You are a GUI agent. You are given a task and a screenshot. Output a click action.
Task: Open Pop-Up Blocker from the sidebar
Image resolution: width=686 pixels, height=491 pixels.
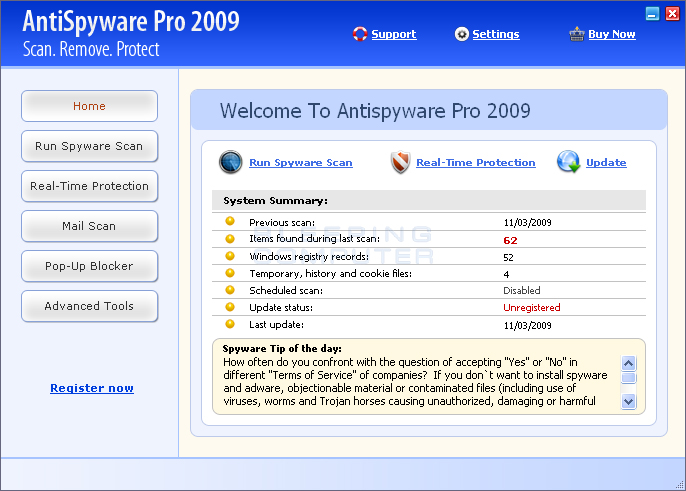tap(89, 266)
